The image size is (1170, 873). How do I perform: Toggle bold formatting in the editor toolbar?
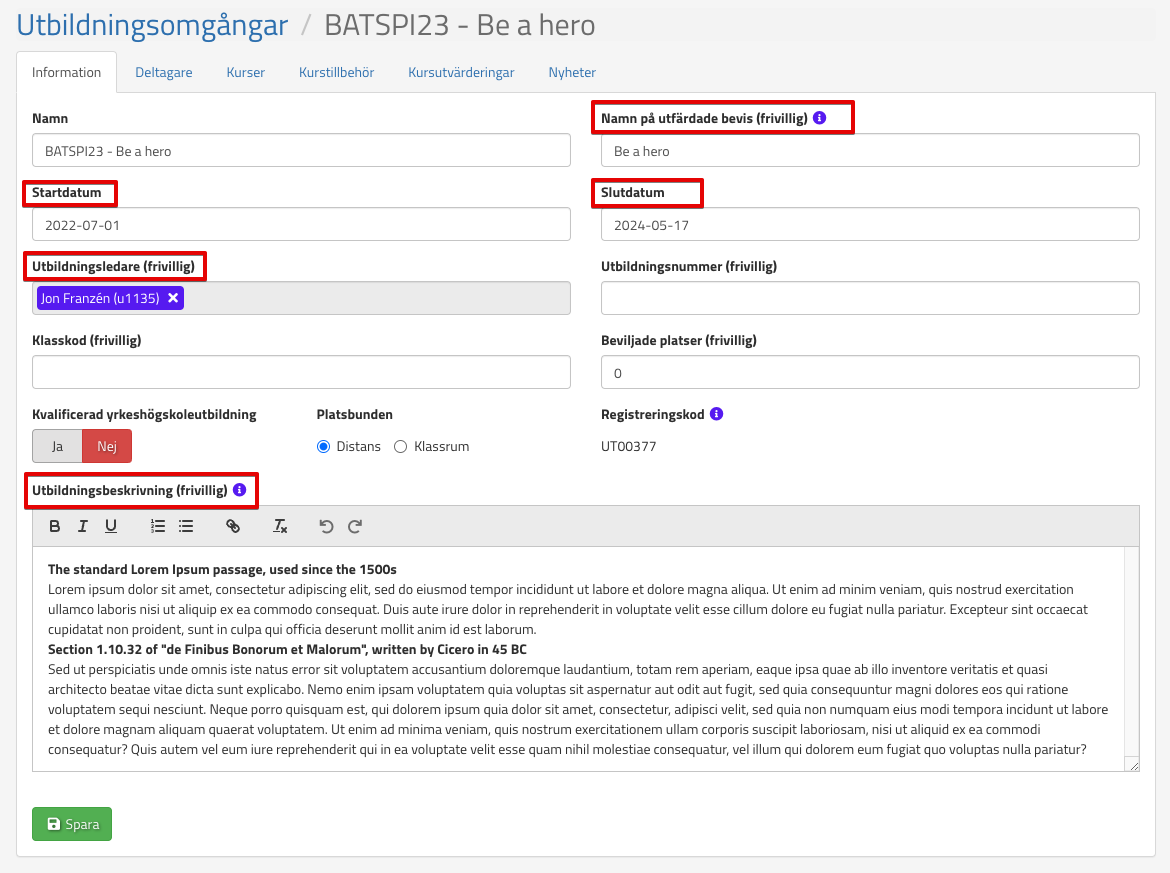pyautogui.click(x=55, y=526)
